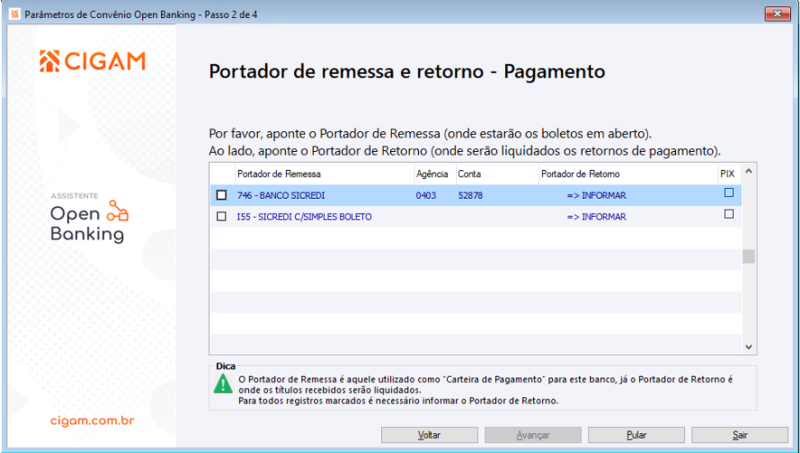800x453 pixels.
Task: Click the title bar application icon
Action: point(14,14)
